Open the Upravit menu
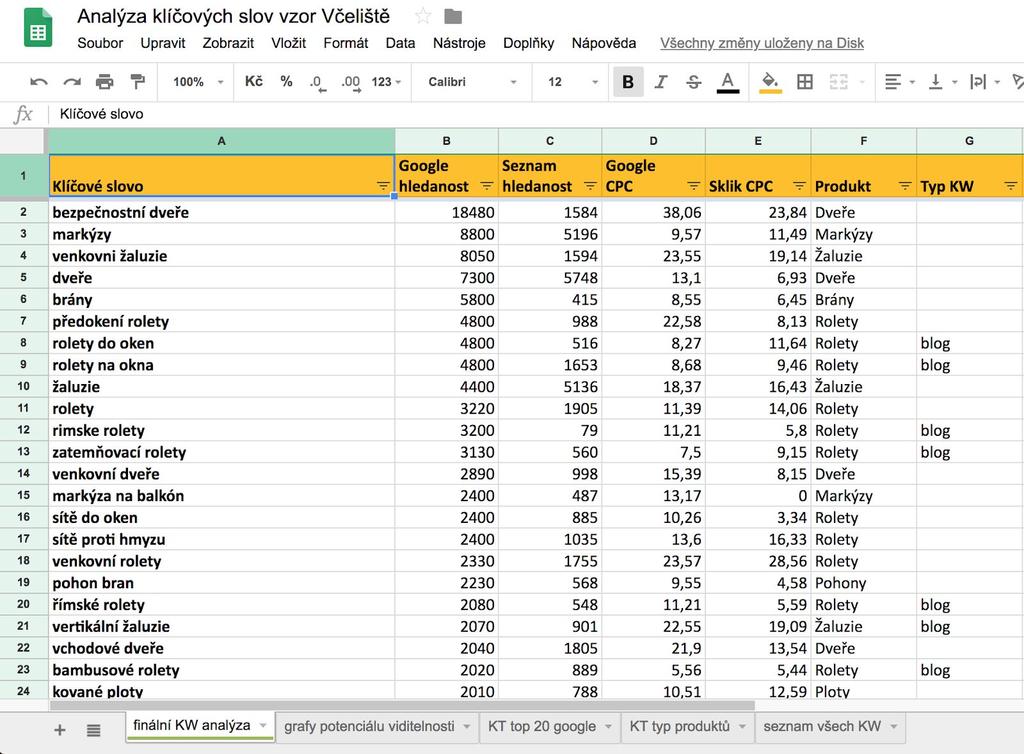1024x754 pixels. [163, 43]
